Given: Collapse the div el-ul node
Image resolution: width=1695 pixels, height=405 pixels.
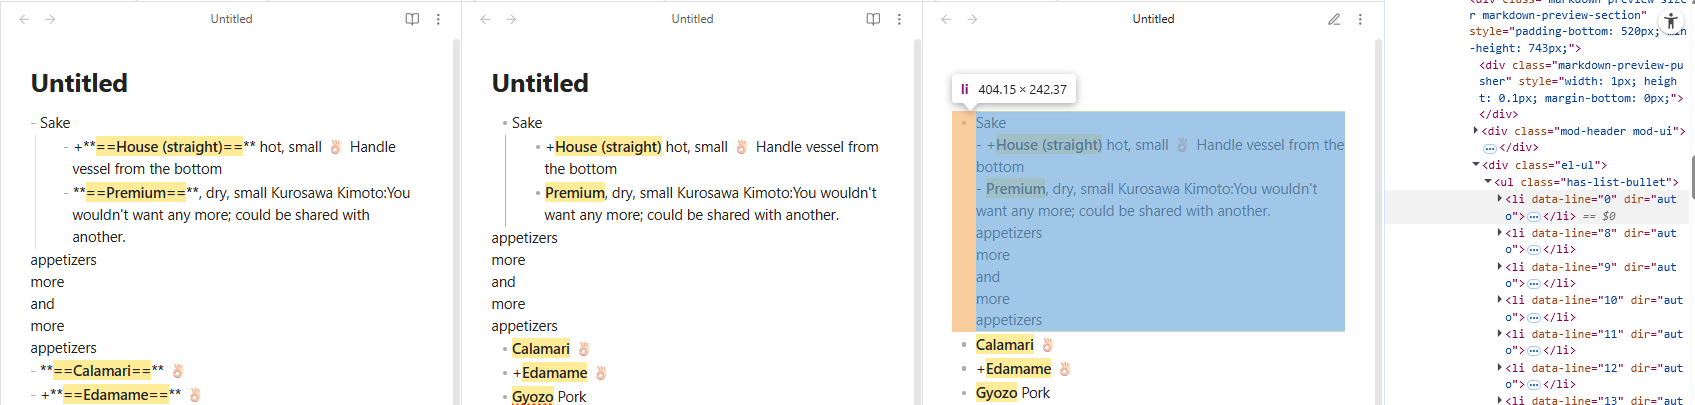Looking at the screenshot, I should [x=1476, y=165].
